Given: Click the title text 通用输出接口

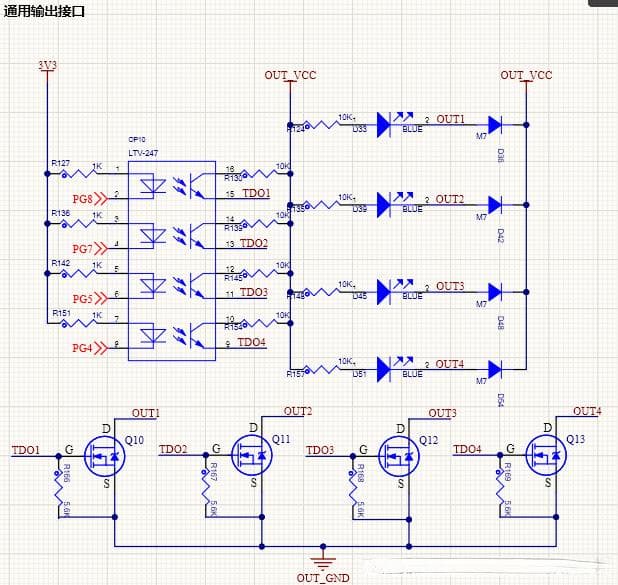Looking at the screenshot, I should pyautogui.click(x=45, y=11).
